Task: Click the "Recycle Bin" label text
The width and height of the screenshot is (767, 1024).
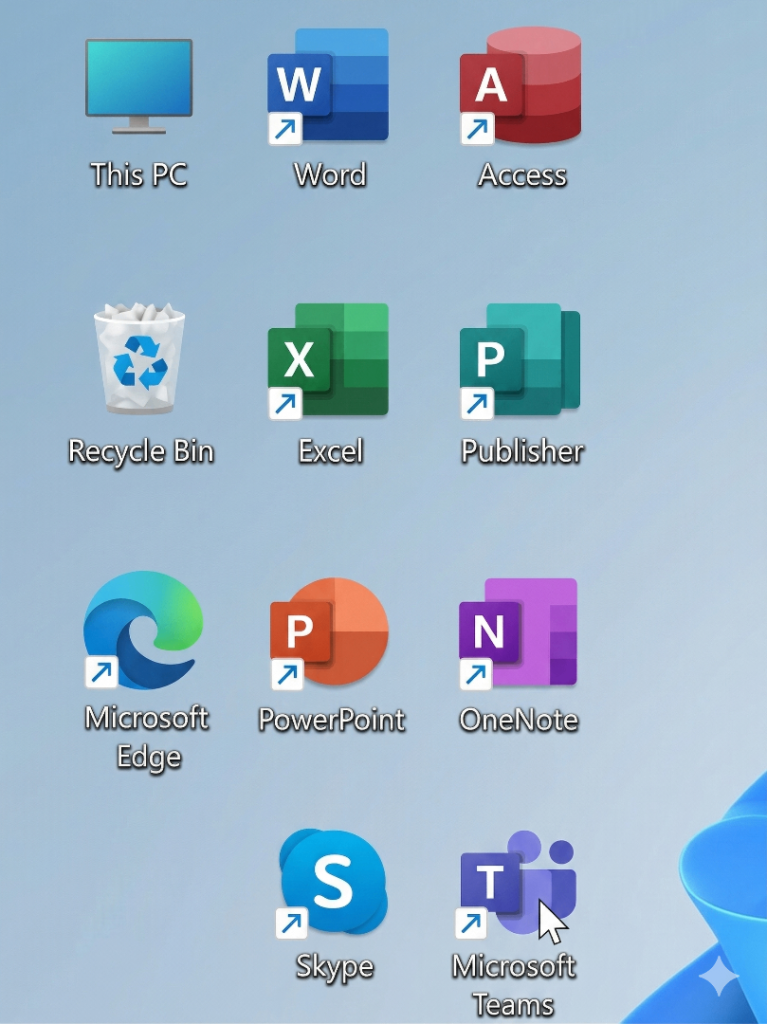Action: (141, 453)
